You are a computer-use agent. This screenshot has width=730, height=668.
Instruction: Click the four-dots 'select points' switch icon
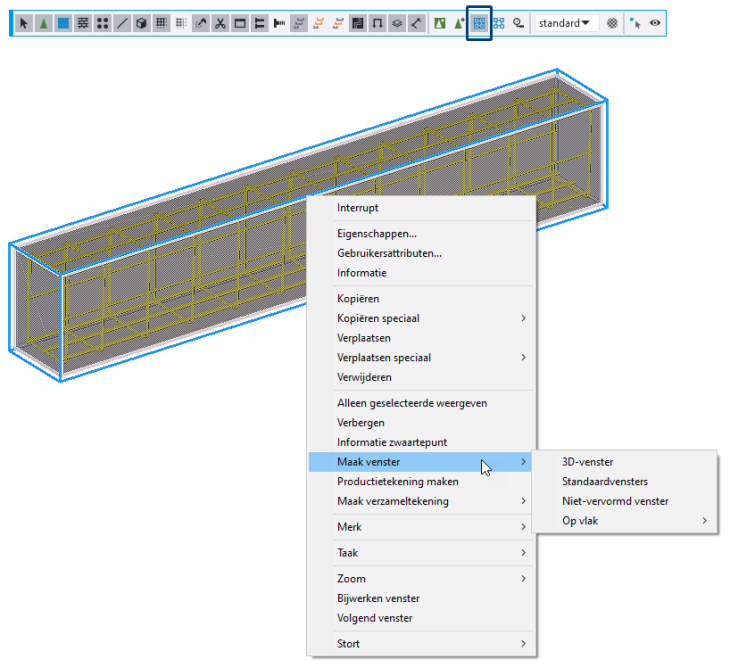pyautogui.click(x=102, y=23)
